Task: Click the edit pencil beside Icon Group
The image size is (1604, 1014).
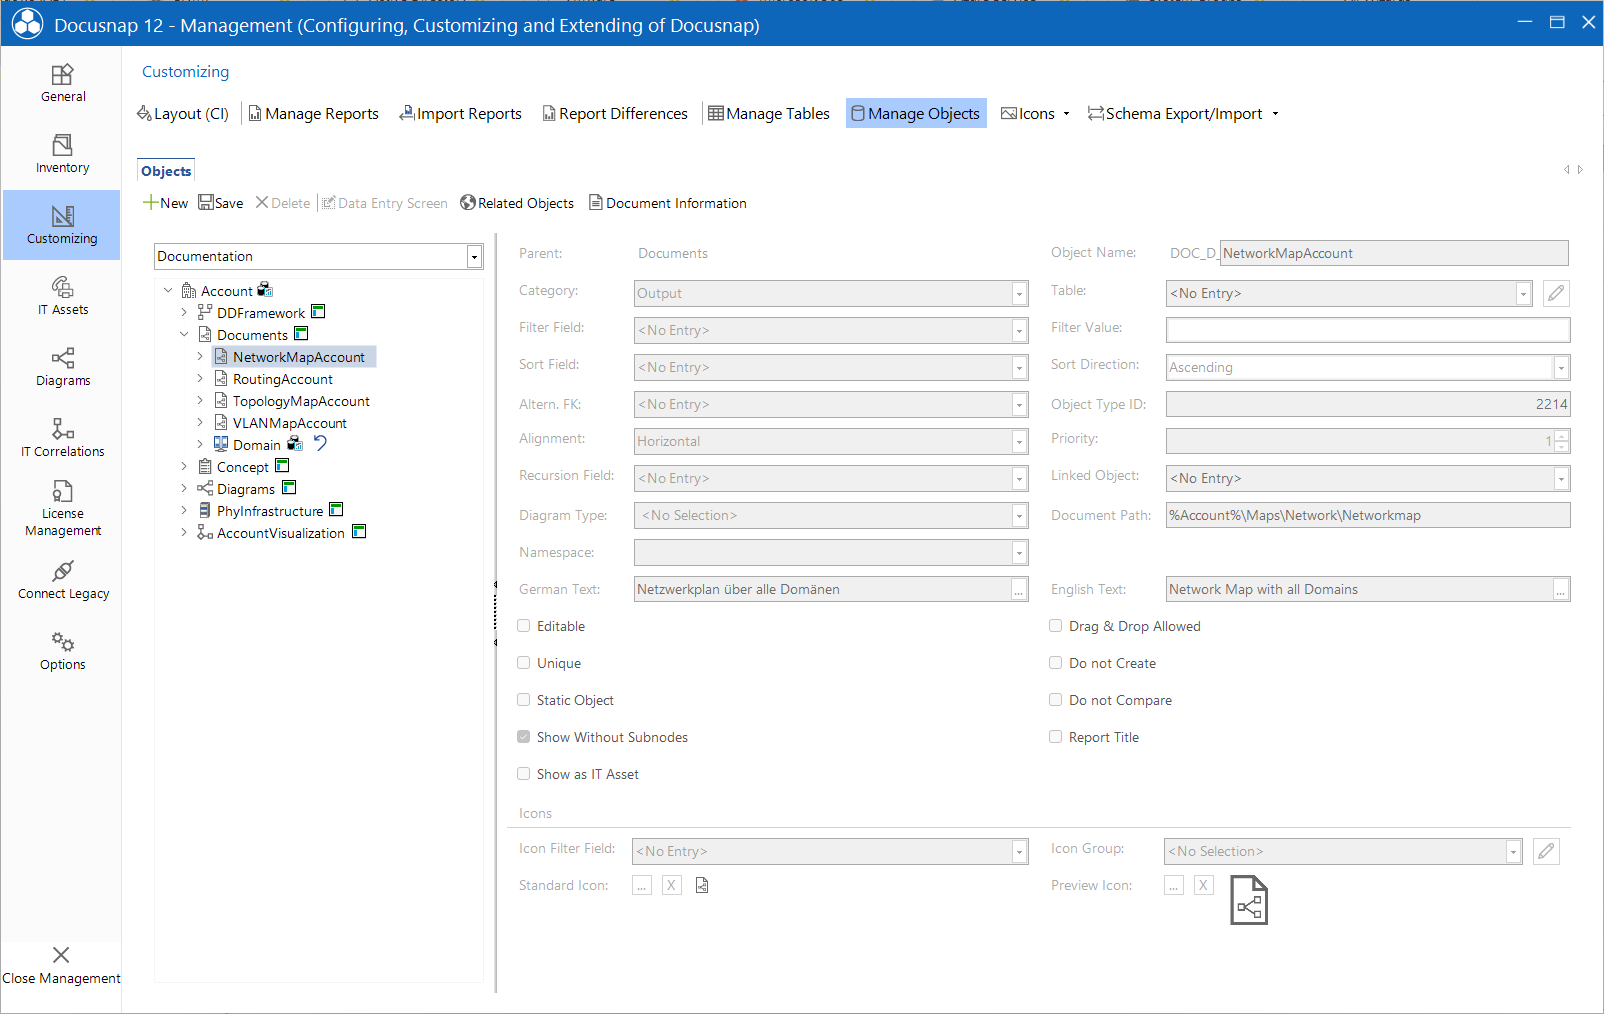Action: coord(1546,851)
